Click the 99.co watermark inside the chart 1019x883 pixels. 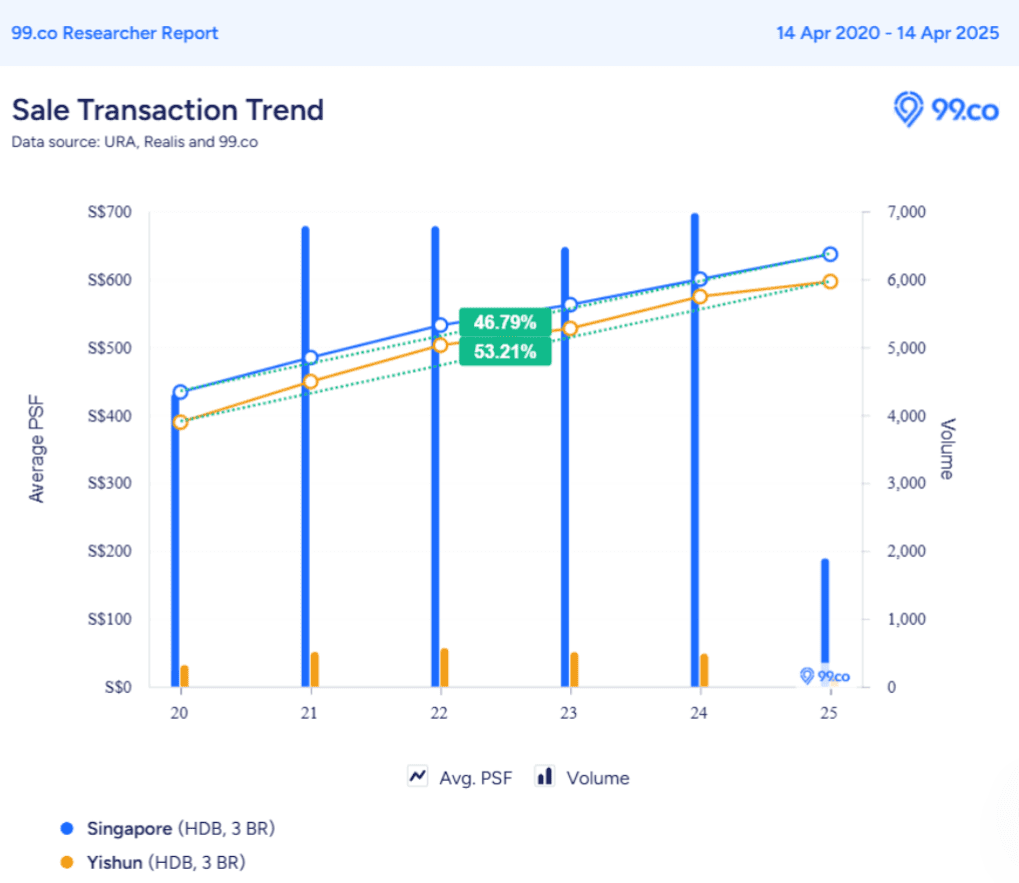tap(825, 676)
